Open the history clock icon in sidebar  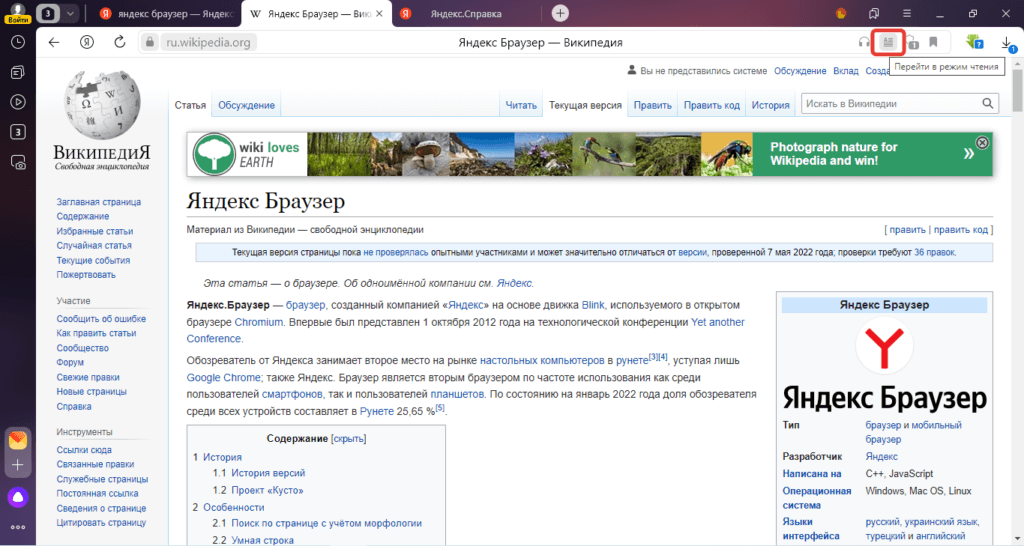coord(18,43)
